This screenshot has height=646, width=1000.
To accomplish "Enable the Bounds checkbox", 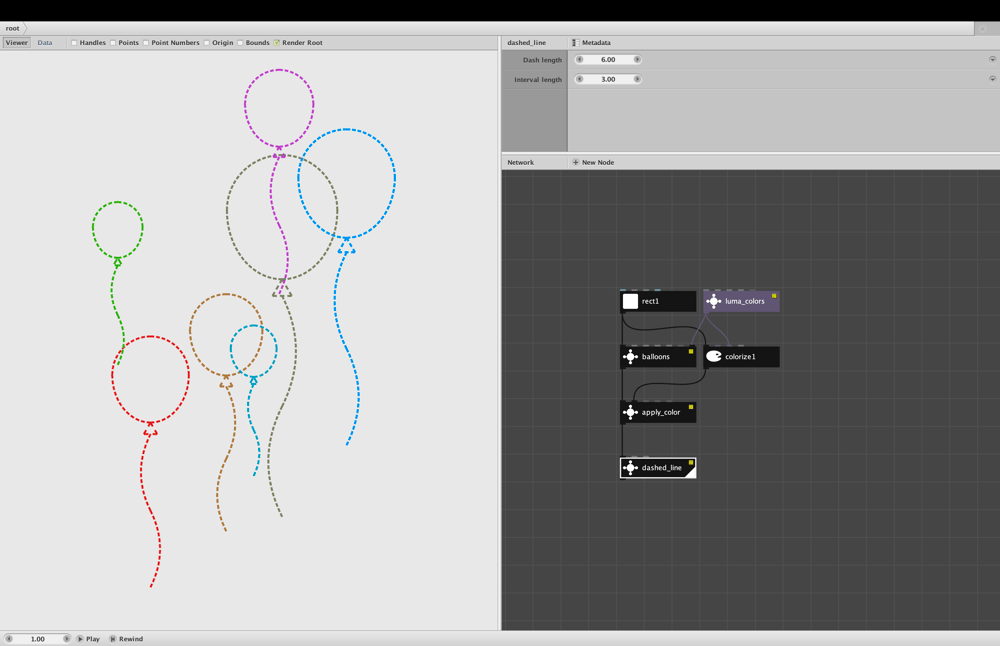I will [x=240, y=43].
